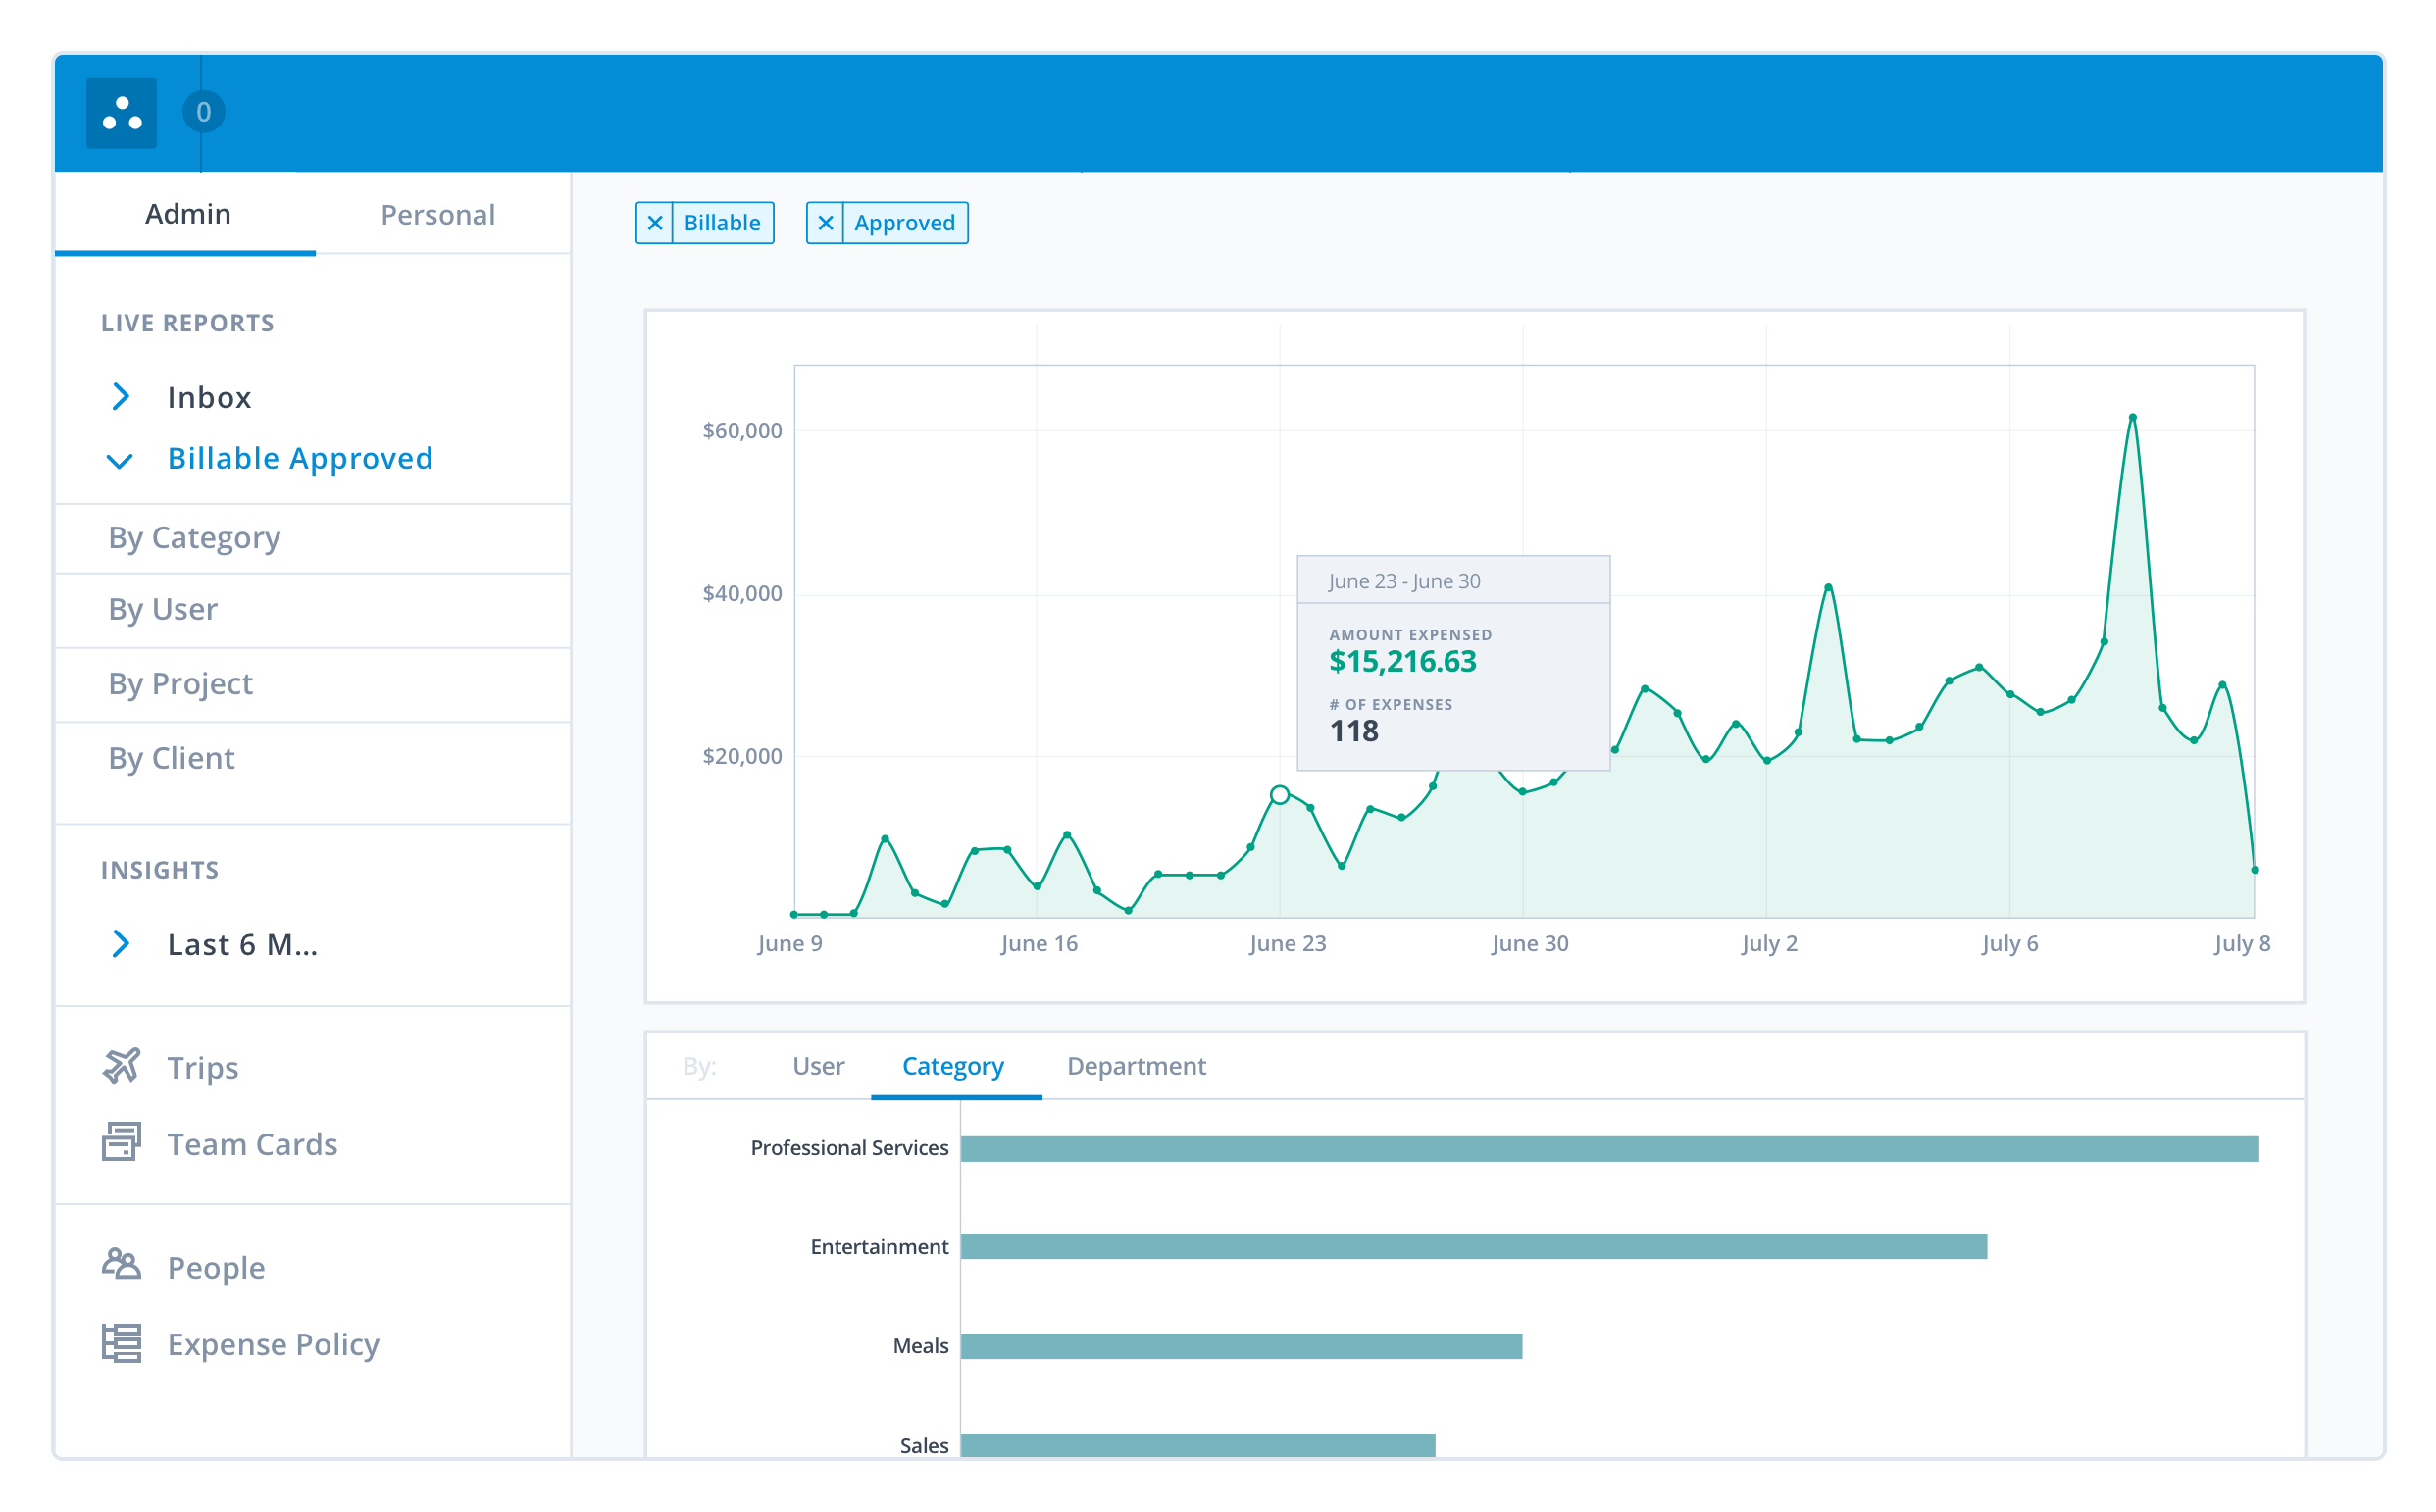
Task: Click the three-dot app logo icon
Action: point(121,113)
